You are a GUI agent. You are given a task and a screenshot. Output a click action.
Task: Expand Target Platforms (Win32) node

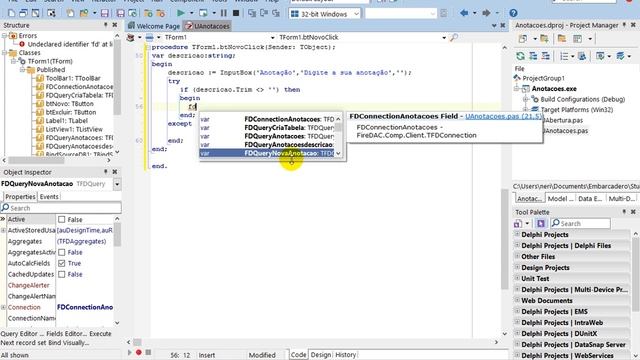526,109
